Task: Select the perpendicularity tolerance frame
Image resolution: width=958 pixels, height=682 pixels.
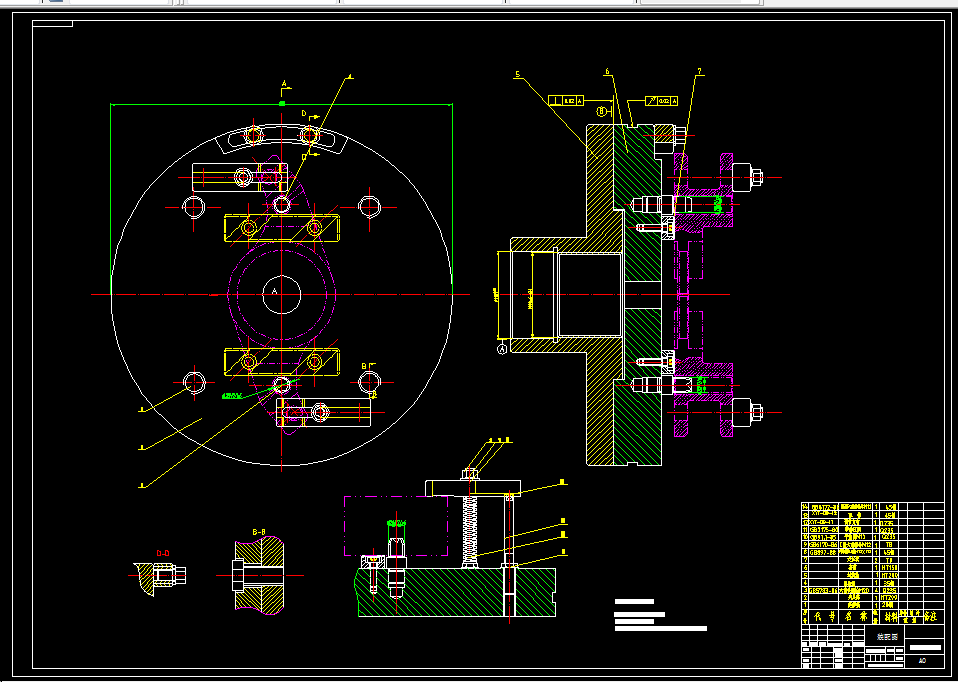Action: pyautogui.click(x=566, y=100)
